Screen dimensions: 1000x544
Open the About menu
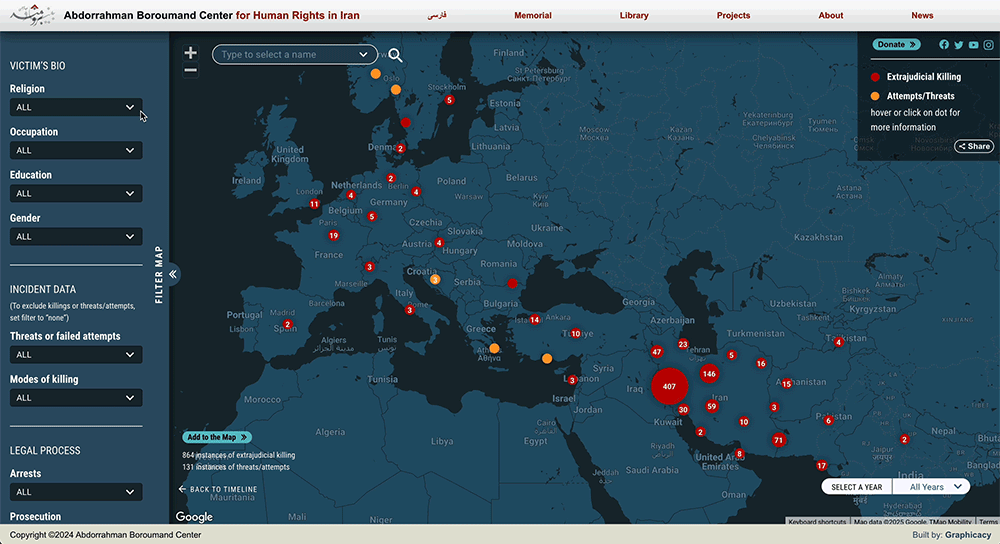831,15
